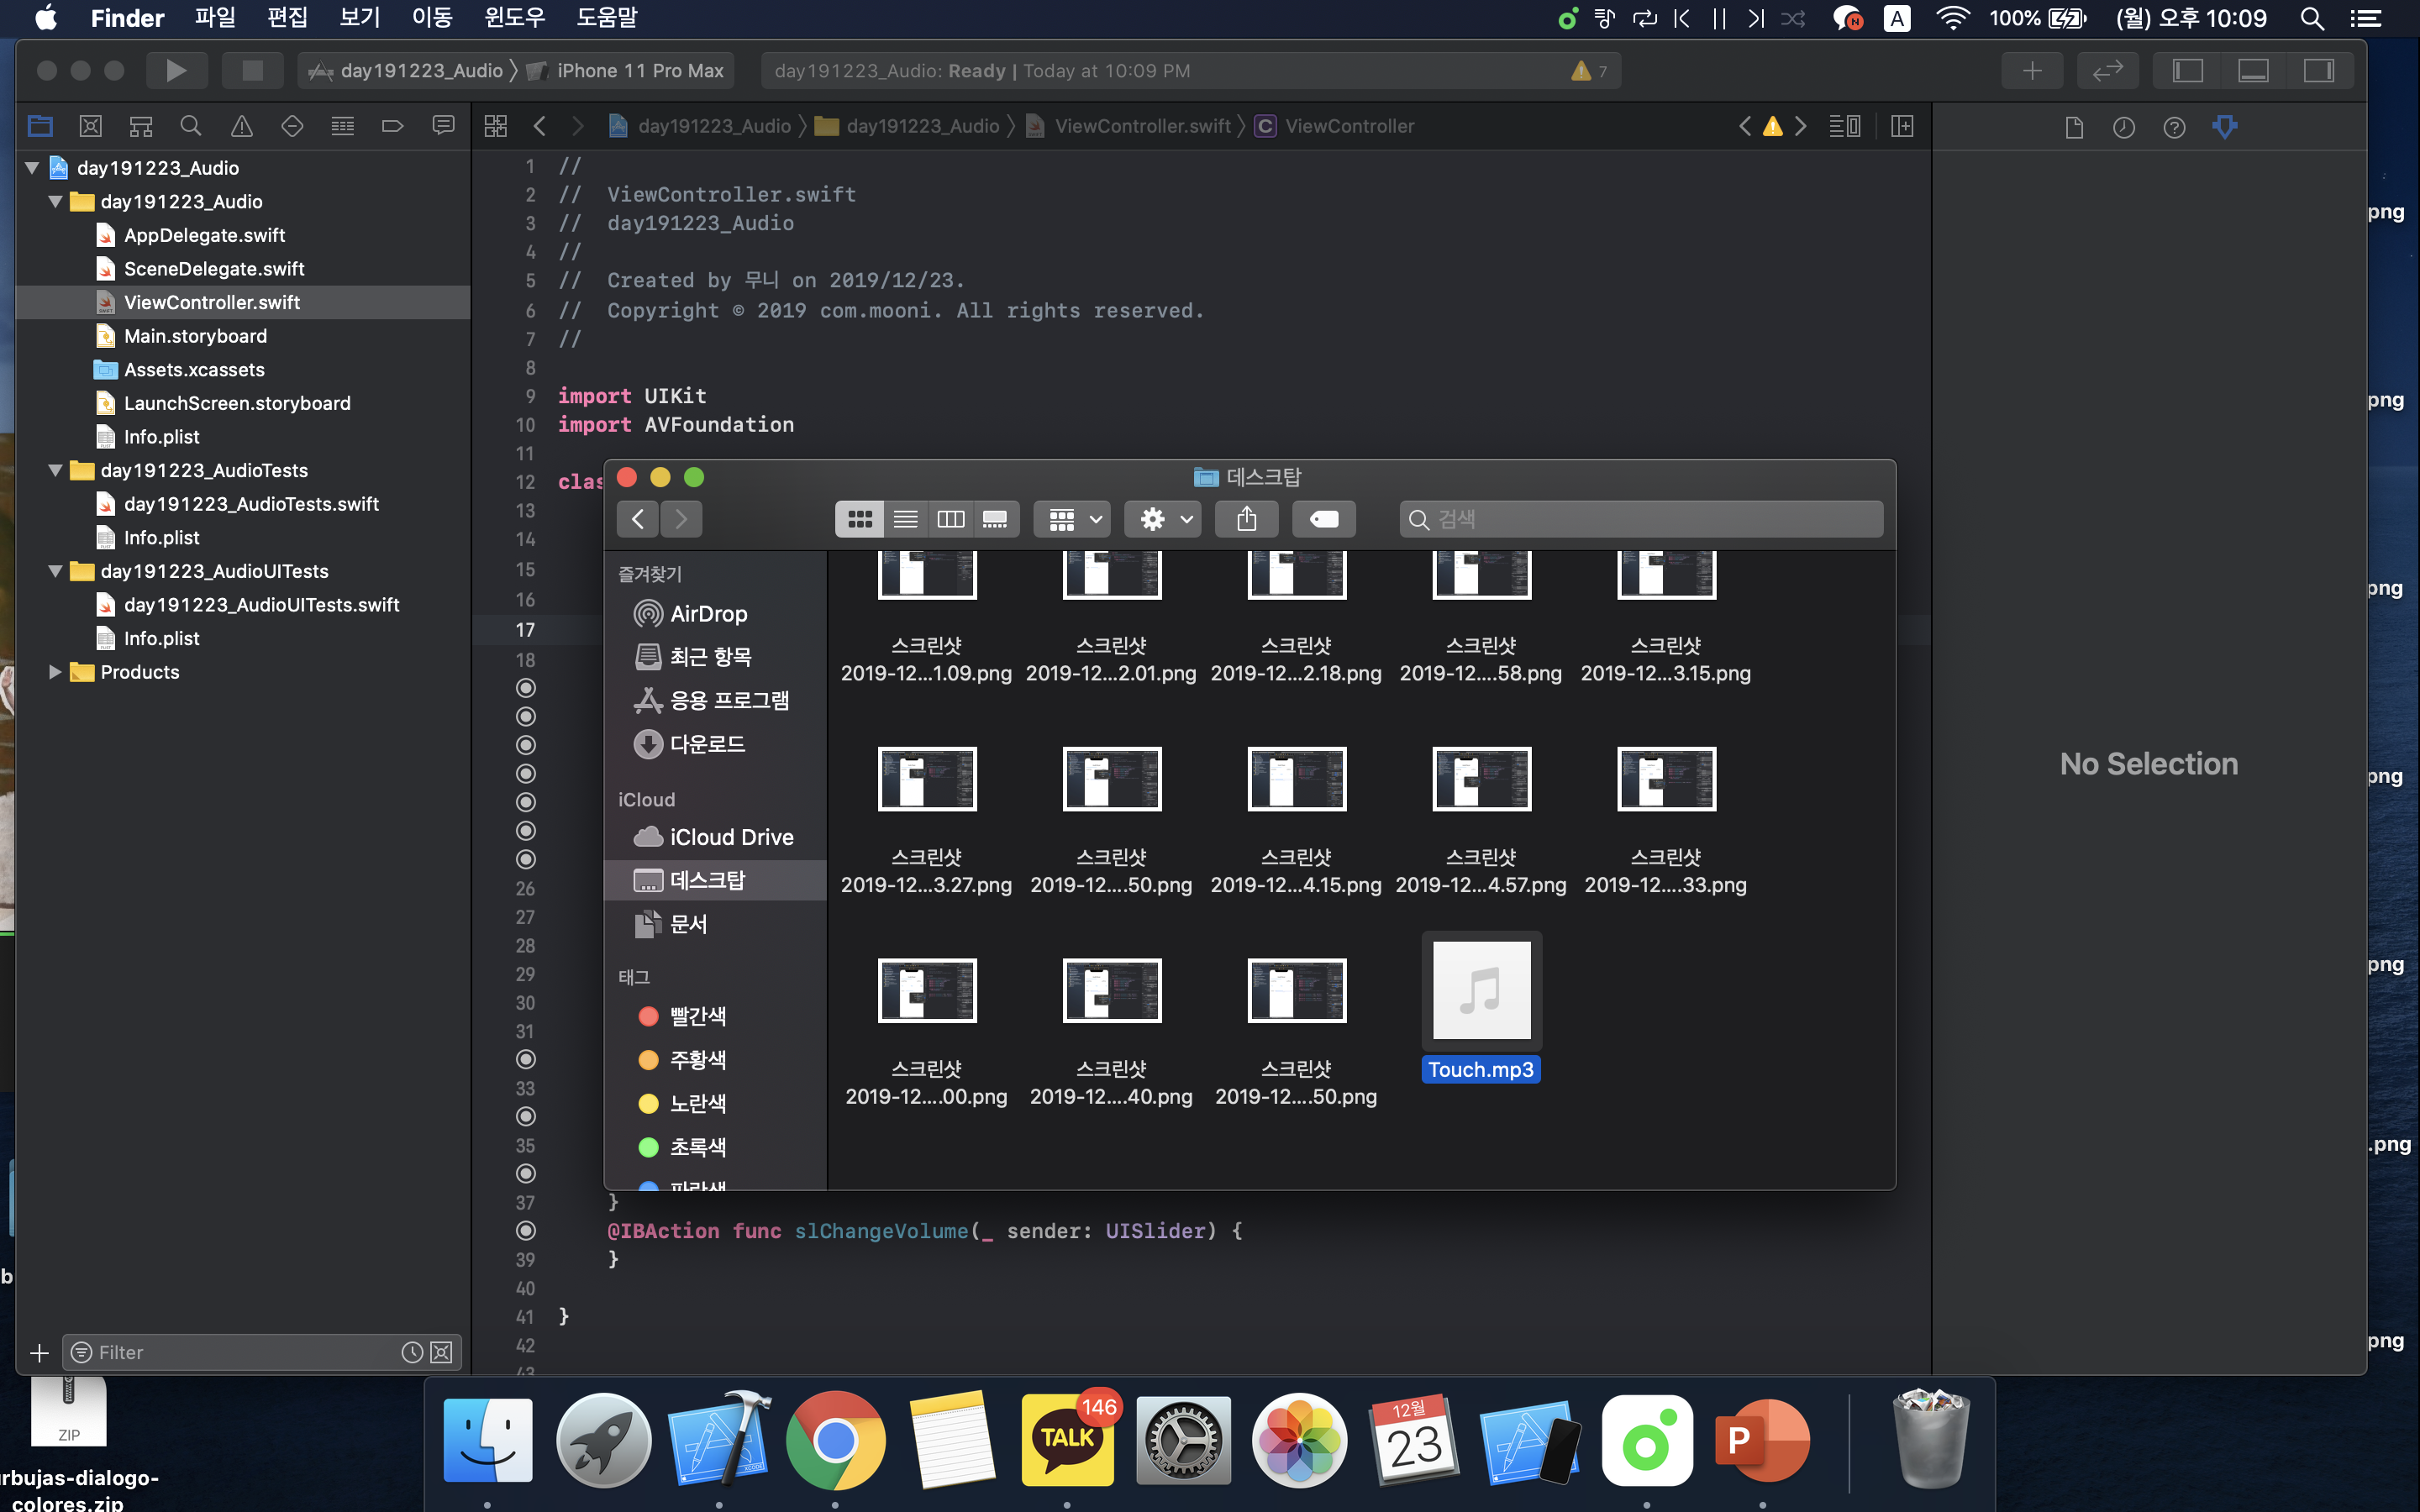Viewport: 2420px width, 1512px height.
Task: Switch Finder to list view
Action: coord(905,519)
